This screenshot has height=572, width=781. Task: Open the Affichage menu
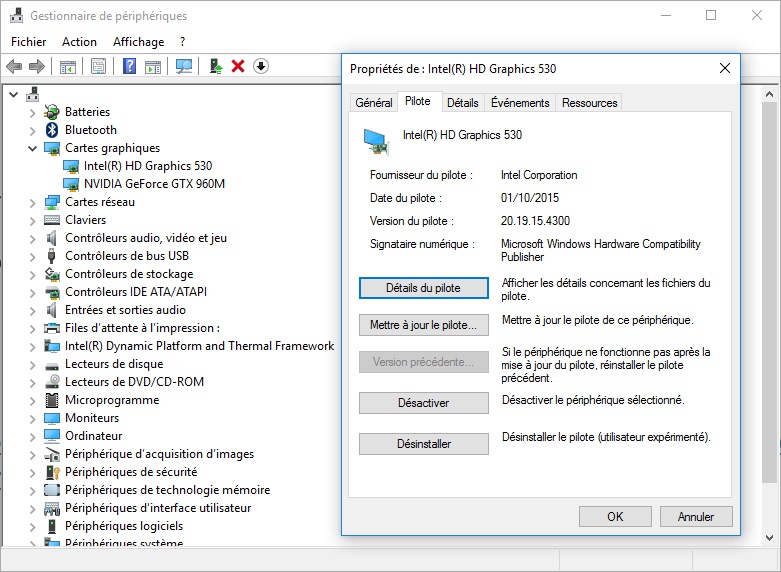click(138, 42)
